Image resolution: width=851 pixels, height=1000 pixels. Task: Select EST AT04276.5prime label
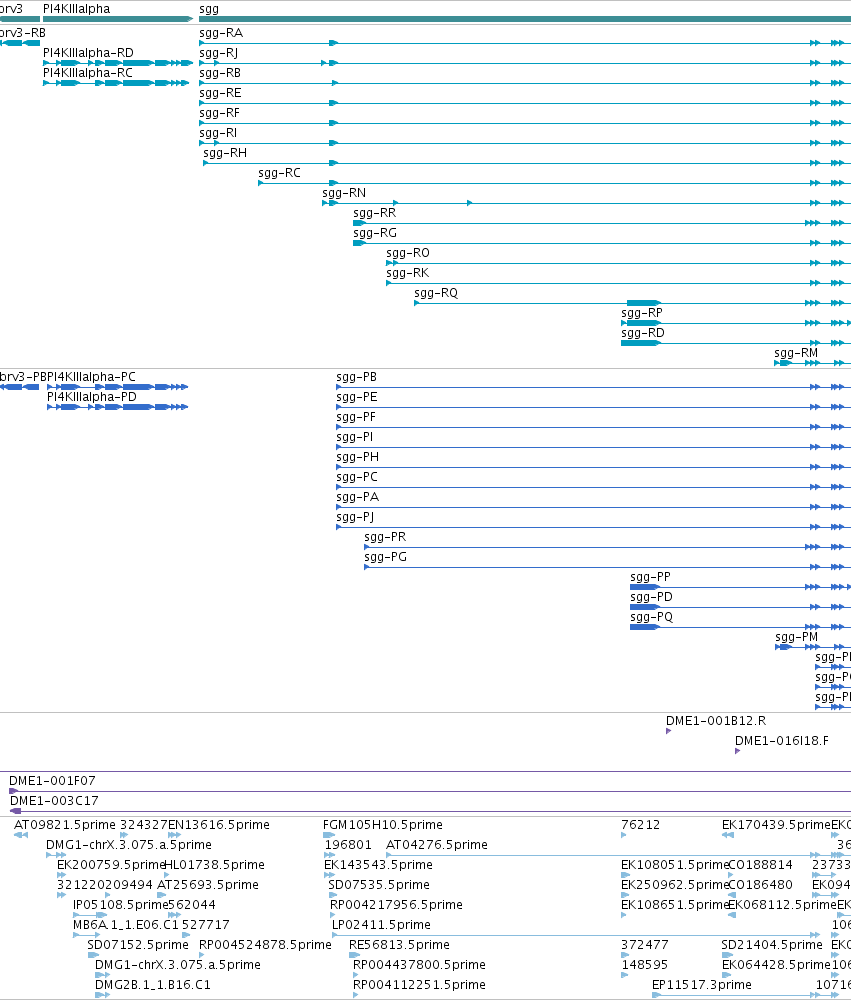(x=437, y=845)
